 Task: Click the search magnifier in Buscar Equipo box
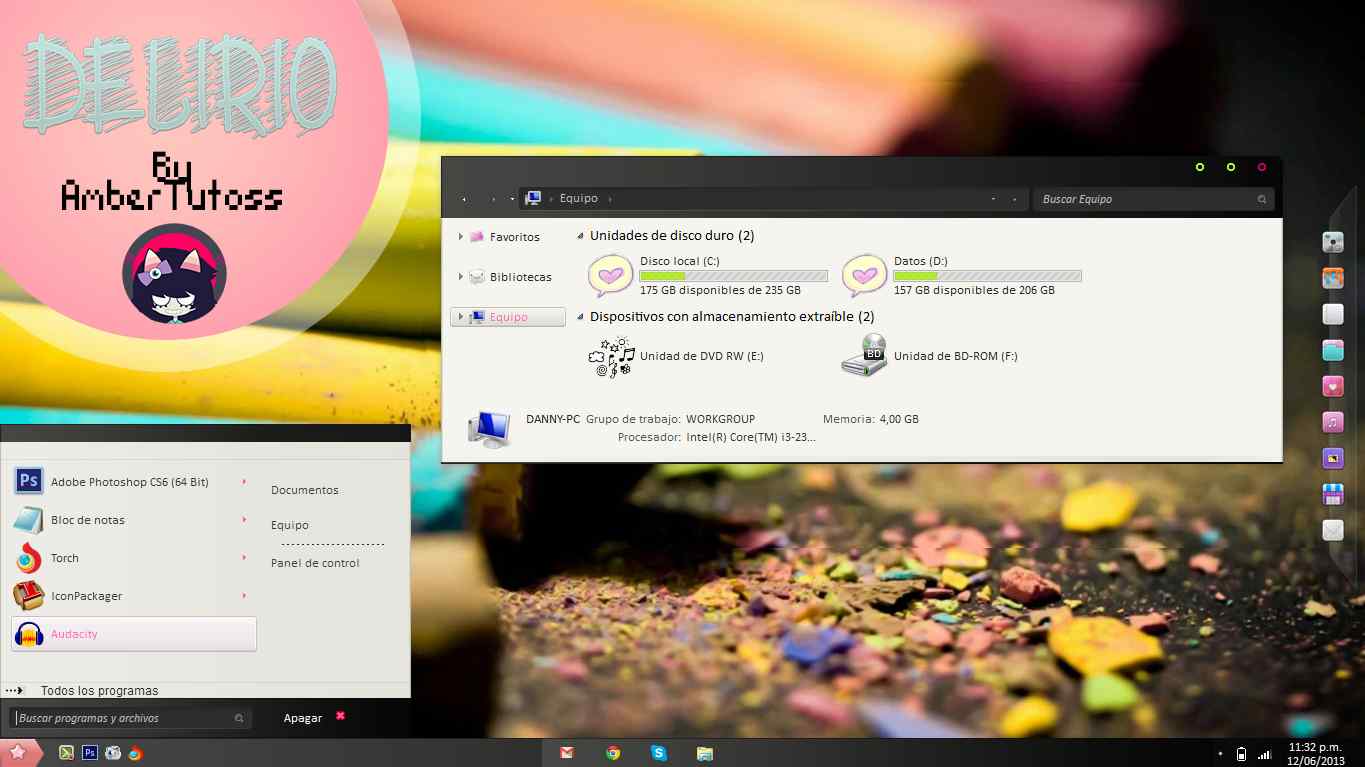coord(1264,199)
